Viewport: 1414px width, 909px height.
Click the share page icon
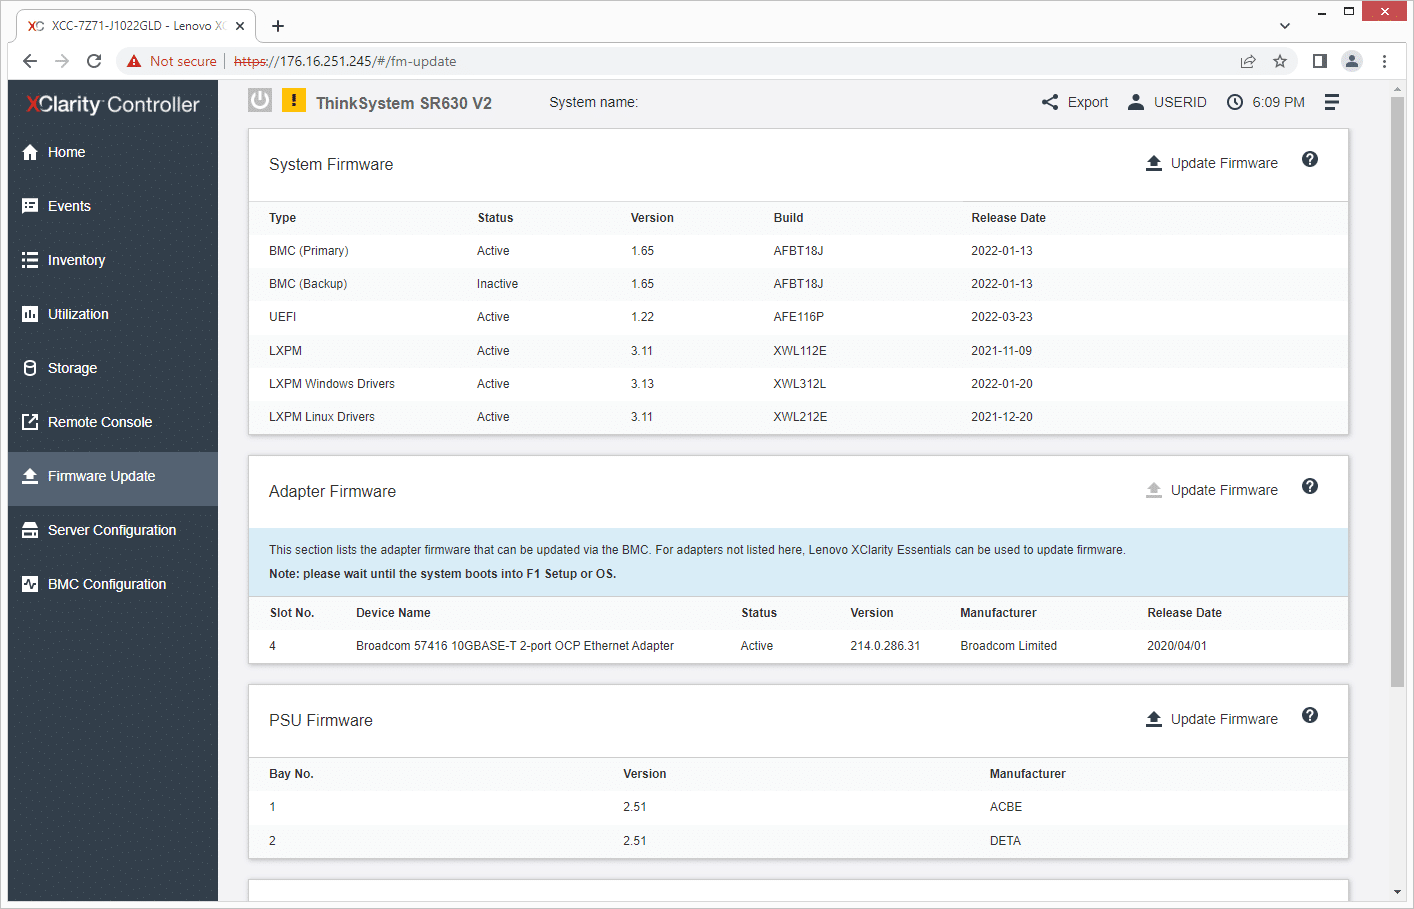(x=1248, y=61)
